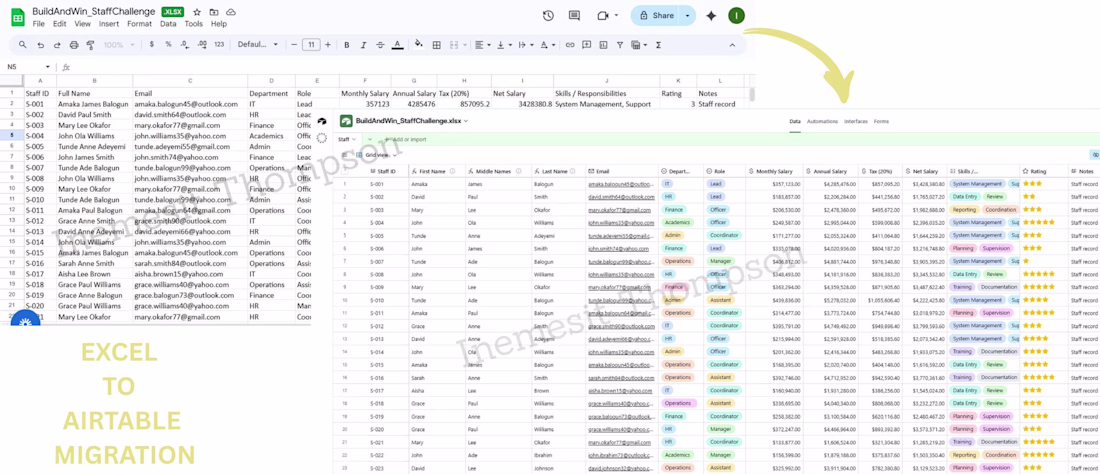Open the comments icon in Sheets

(575, 15)
